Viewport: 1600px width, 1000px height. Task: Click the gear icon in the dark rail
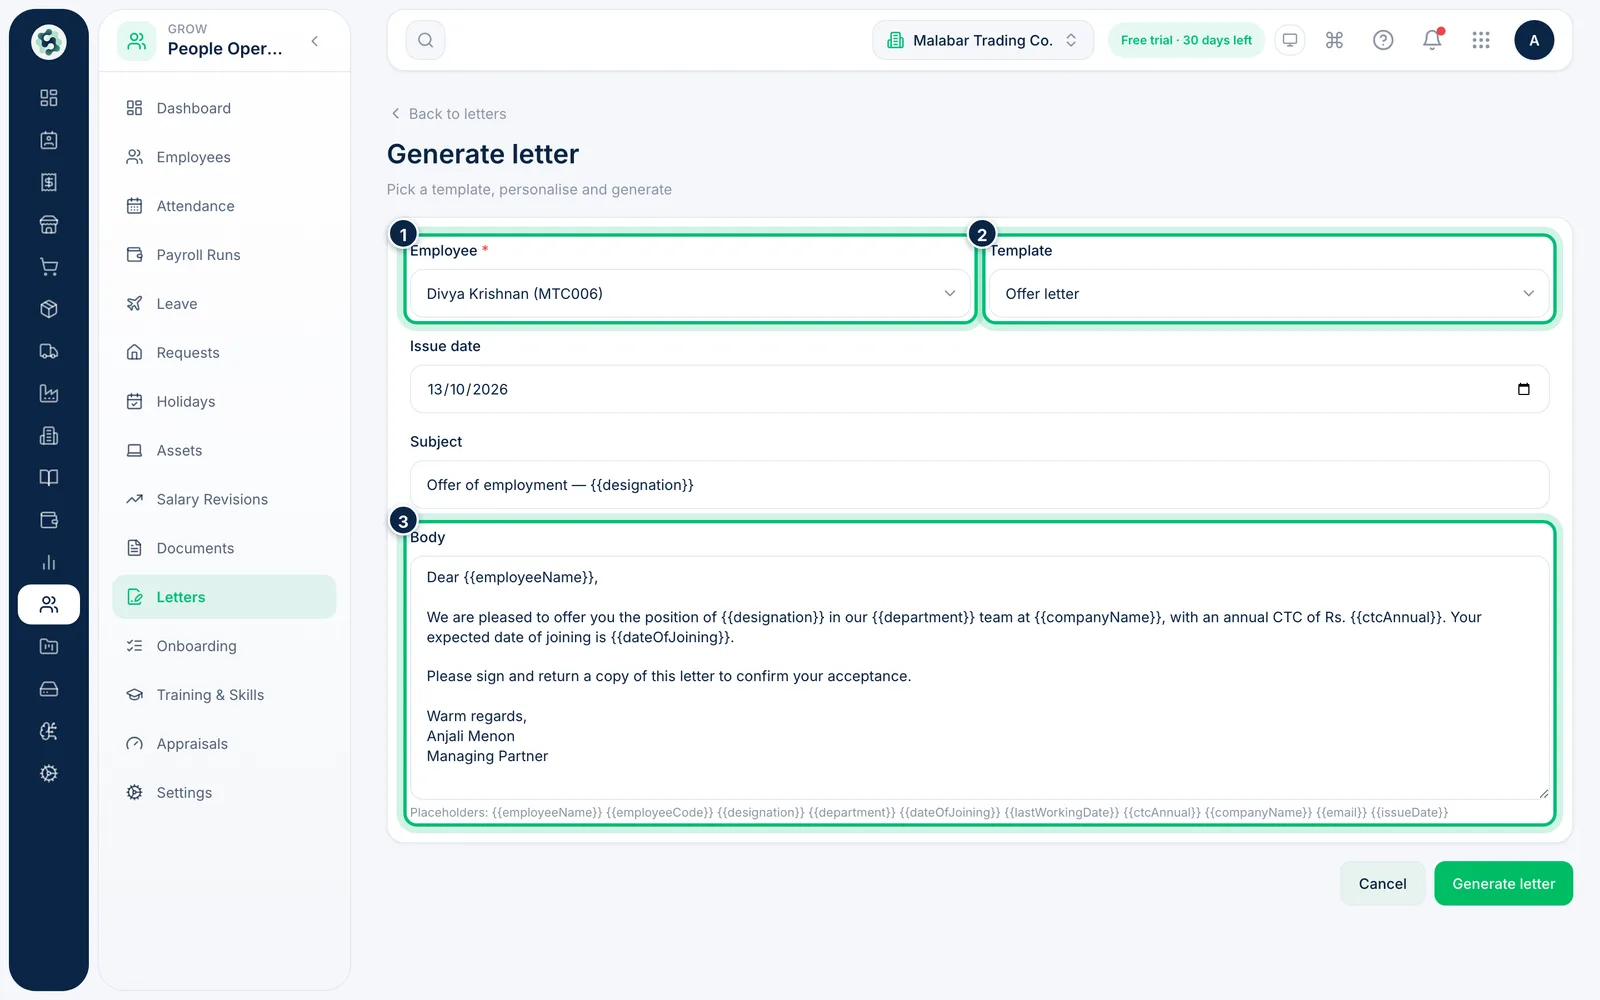(x=48, y=773)
